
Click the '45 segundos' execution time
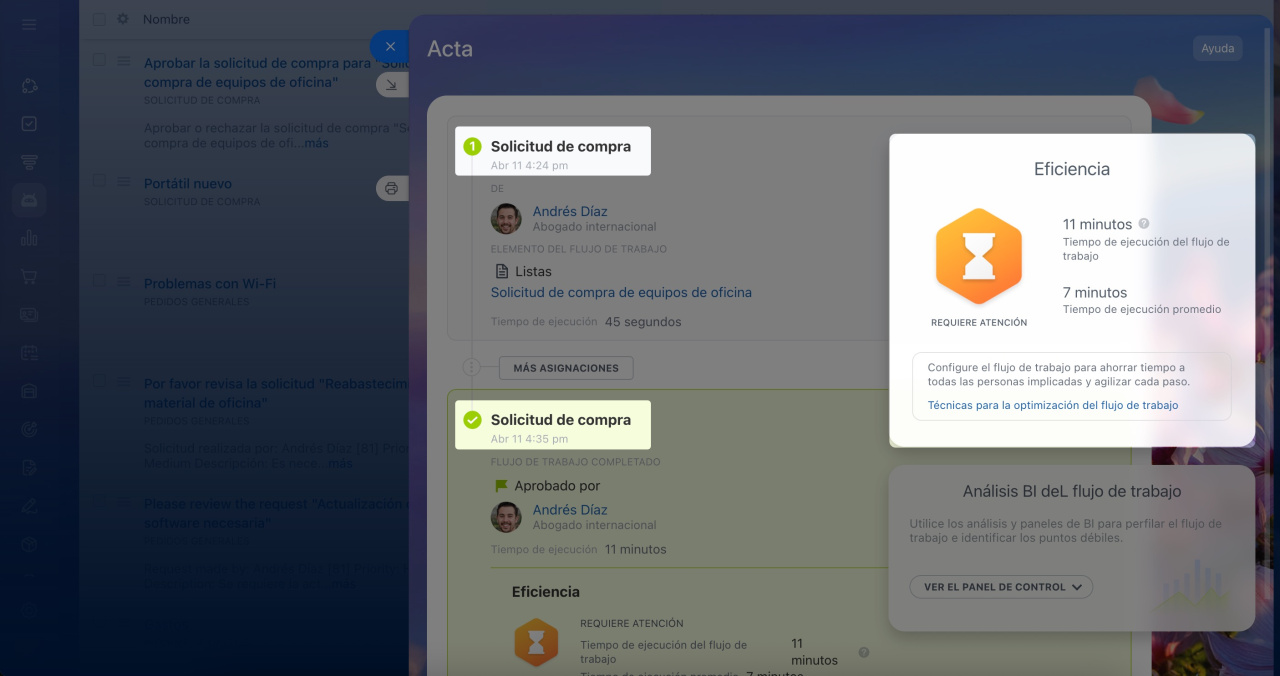point(643,322)
